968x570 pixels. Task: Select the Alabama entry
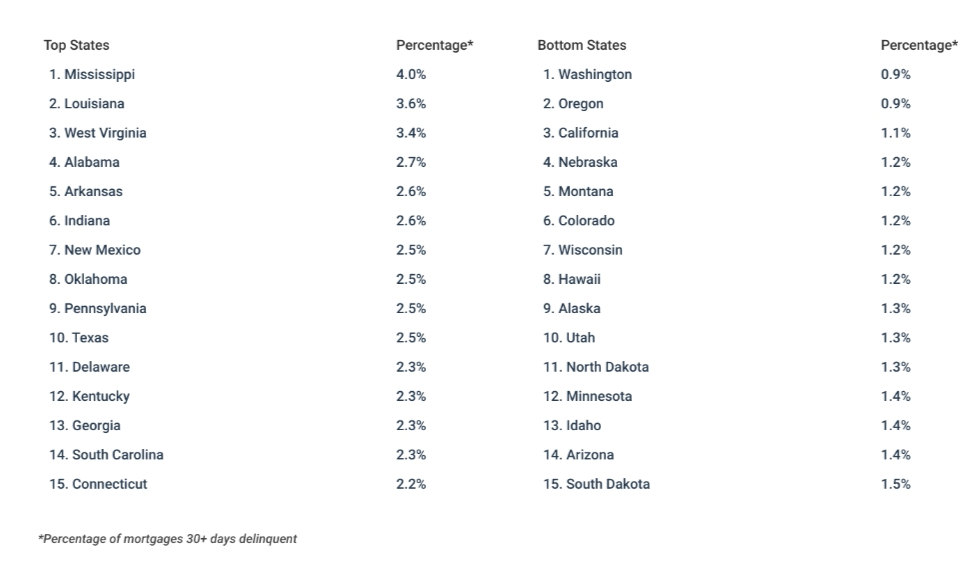84,162
